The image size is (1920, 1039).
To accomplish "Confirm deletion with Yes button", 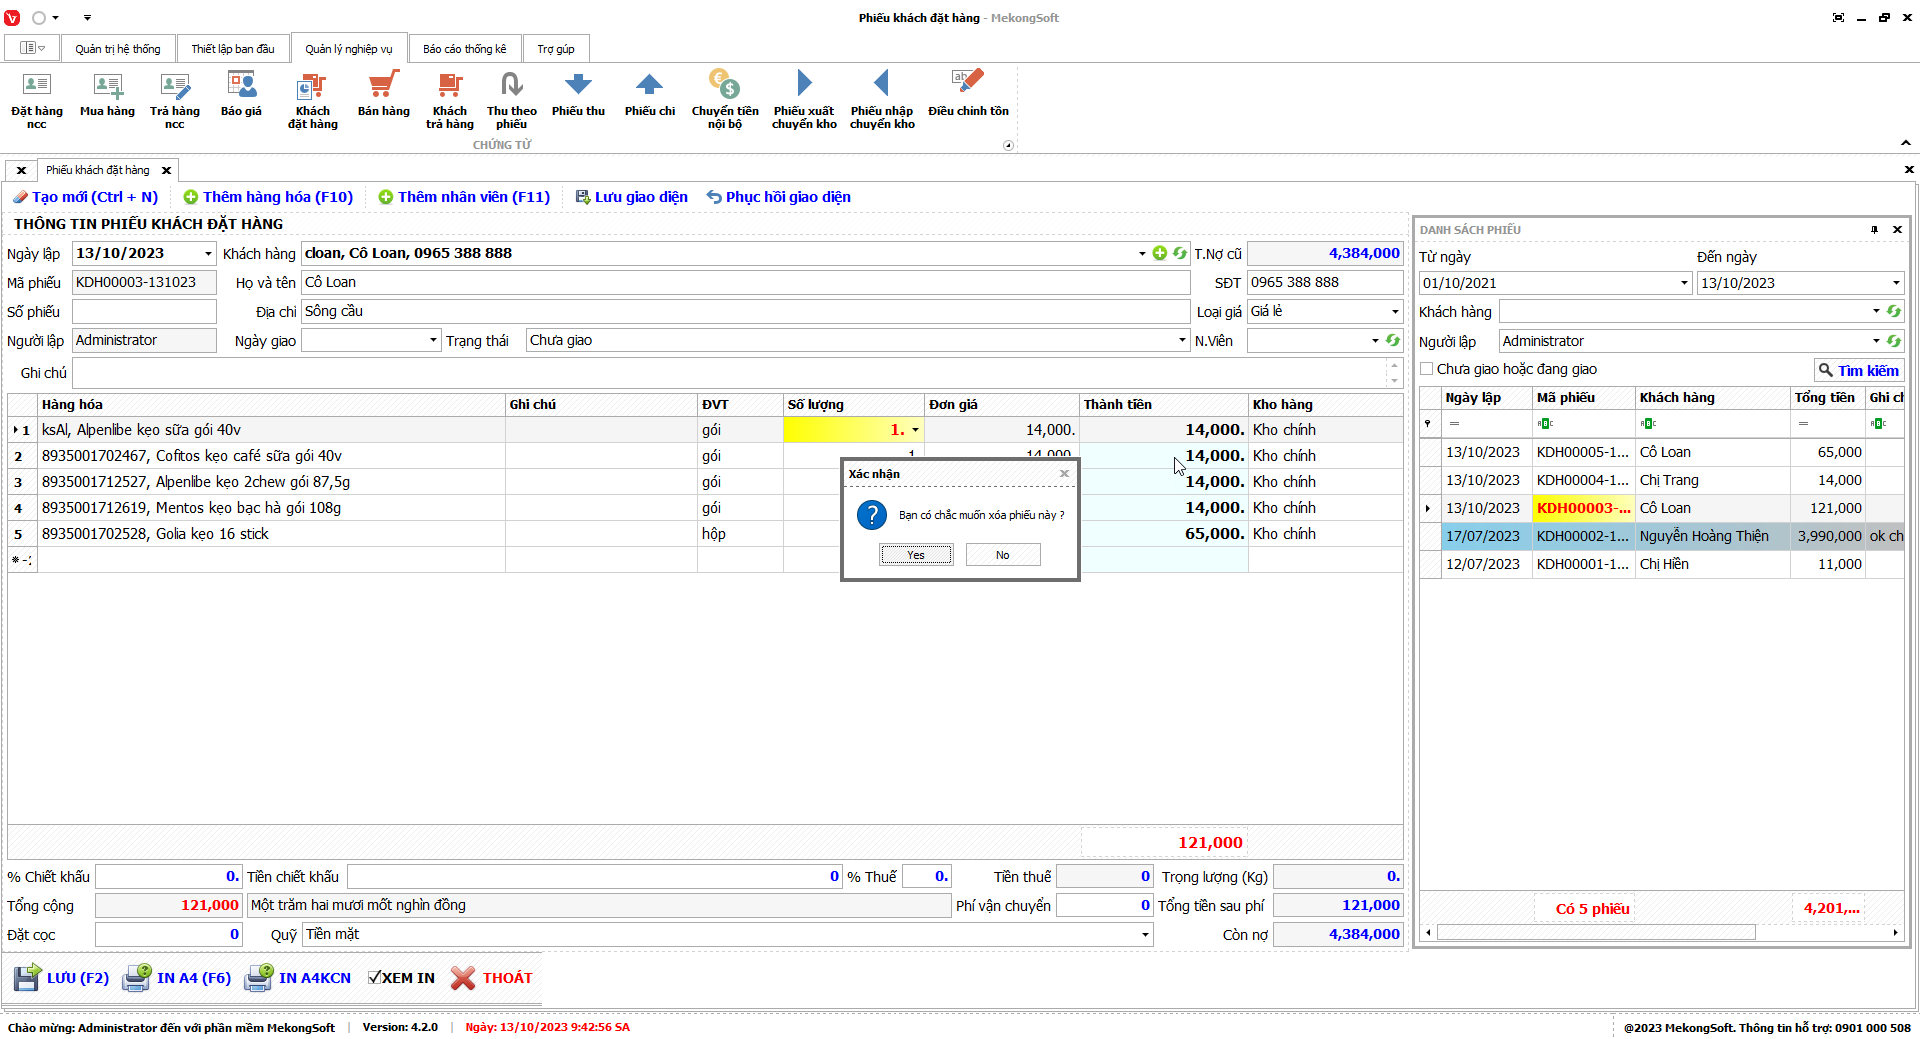I will pyautogui.click(x=916, y=555).
